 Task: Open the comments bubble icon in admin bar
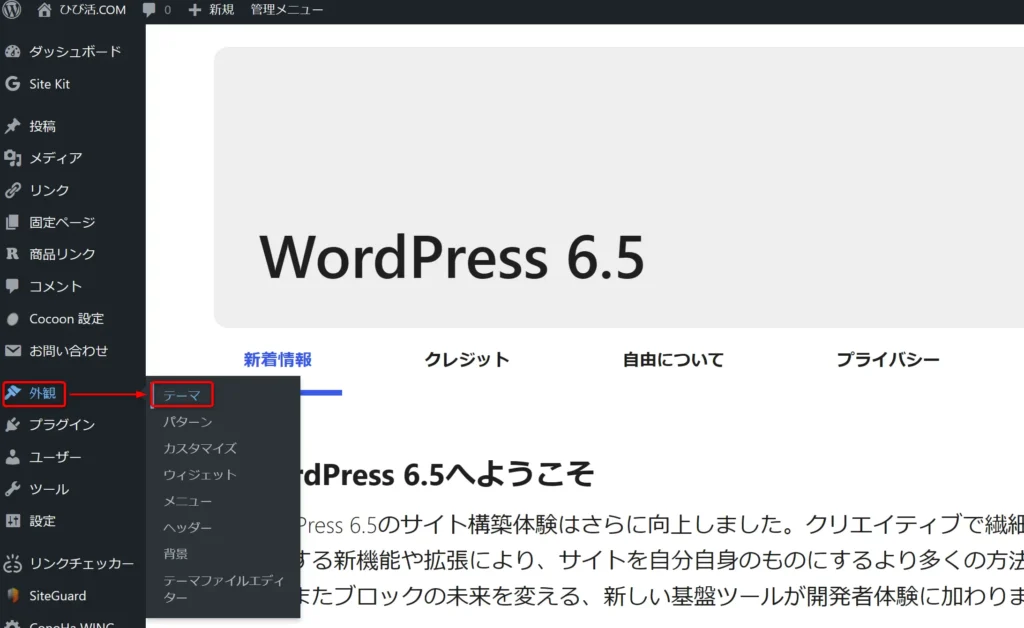[150, 10]
